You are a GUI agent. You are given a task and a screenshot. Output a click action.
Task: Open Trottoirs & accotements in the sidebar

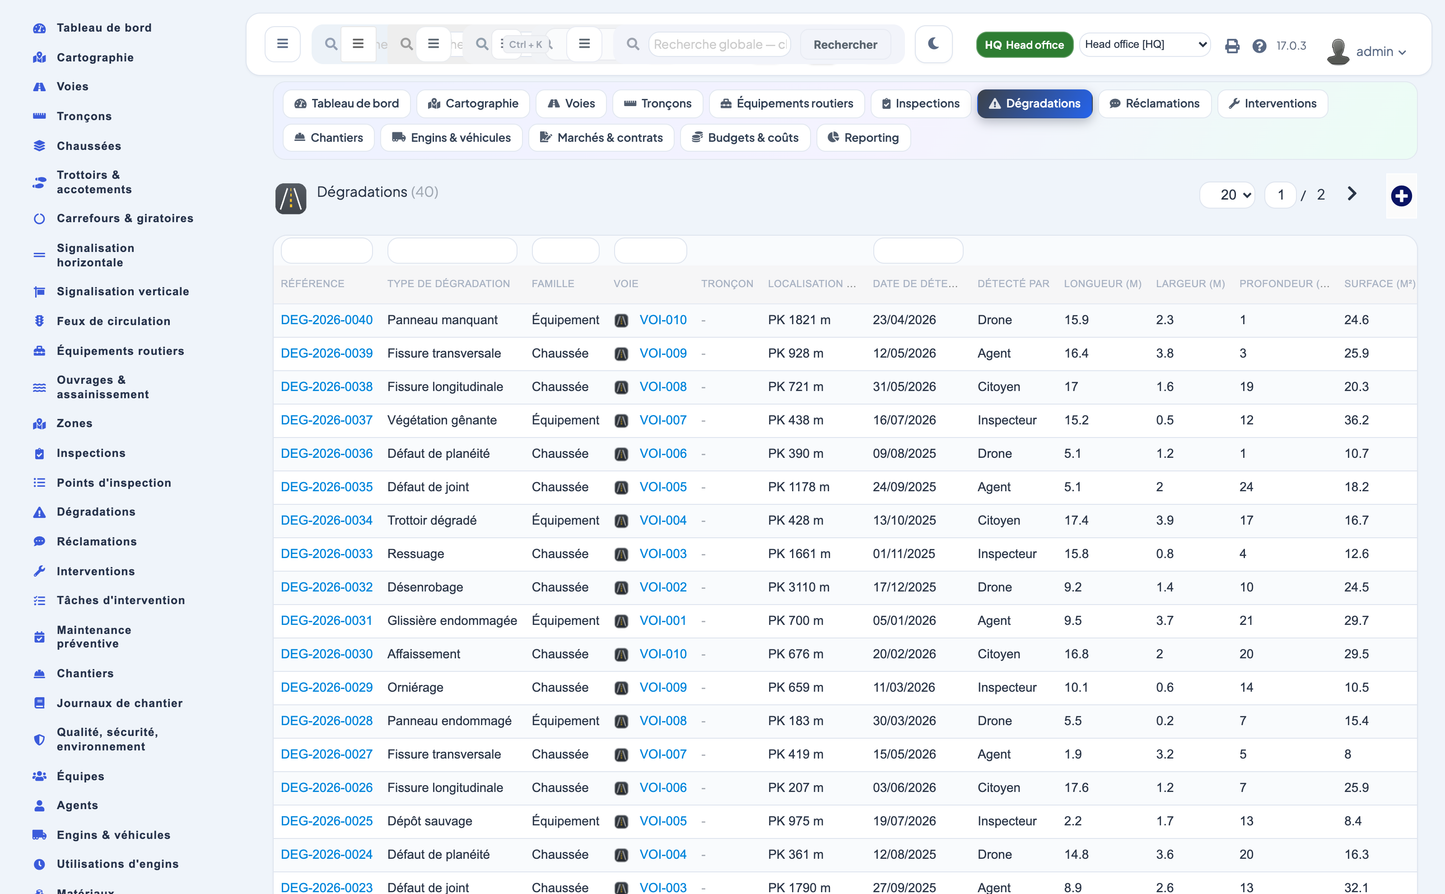pos(94,182)
